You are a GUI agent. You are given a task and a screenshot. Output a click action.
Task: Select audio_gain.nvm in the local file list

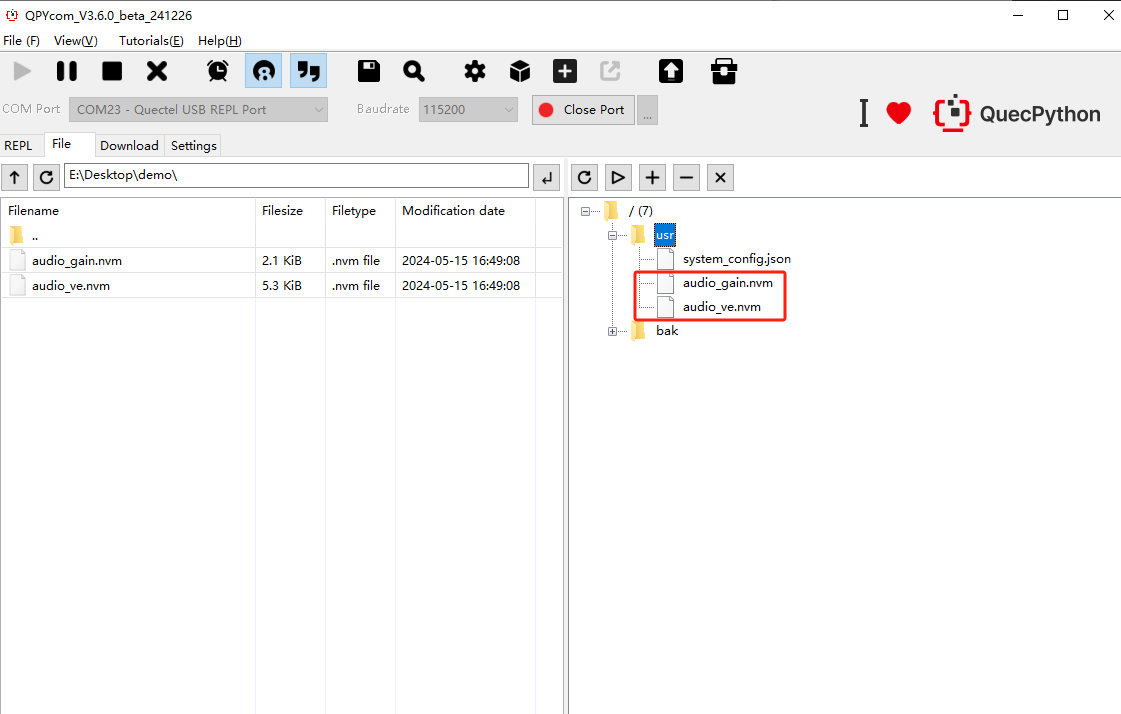point(77,261)
